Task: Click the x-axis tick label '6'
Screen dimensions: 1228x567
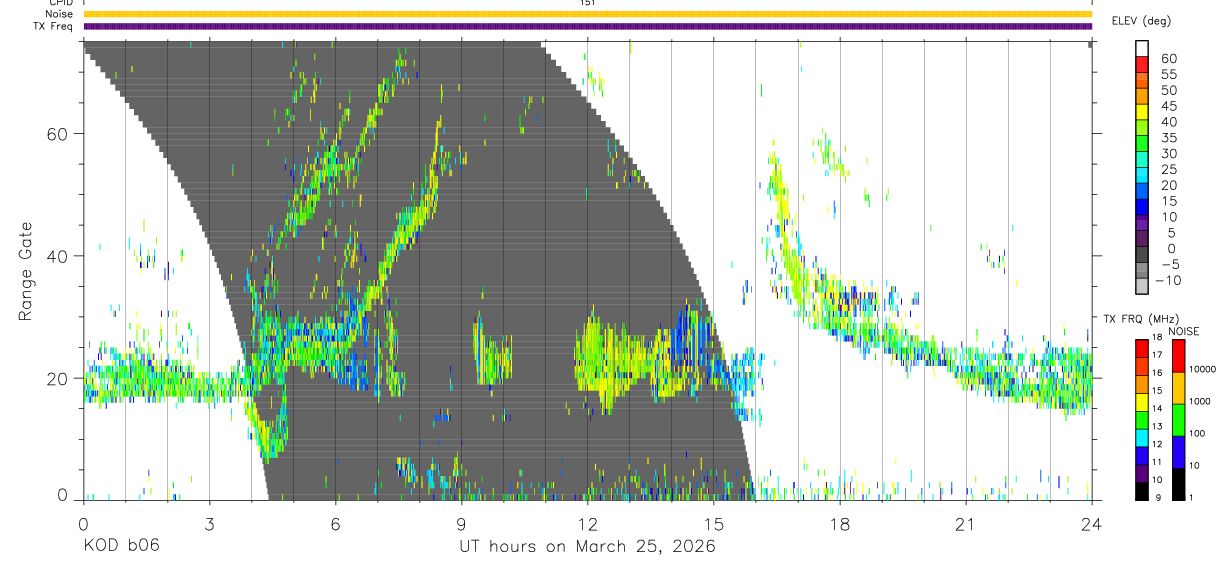Action: [335, 523]
